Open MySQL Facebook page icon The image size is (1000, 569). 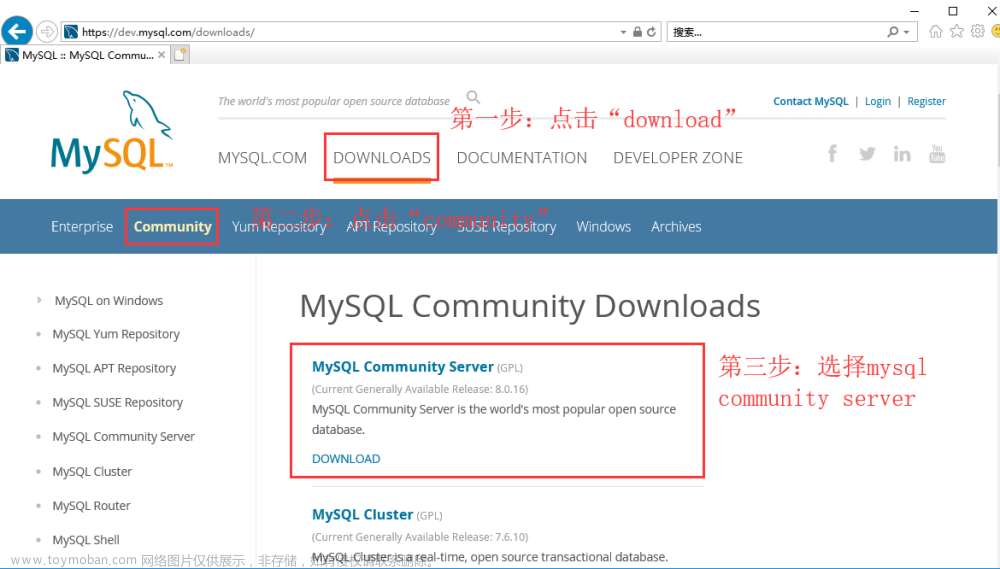pos(832,153)
